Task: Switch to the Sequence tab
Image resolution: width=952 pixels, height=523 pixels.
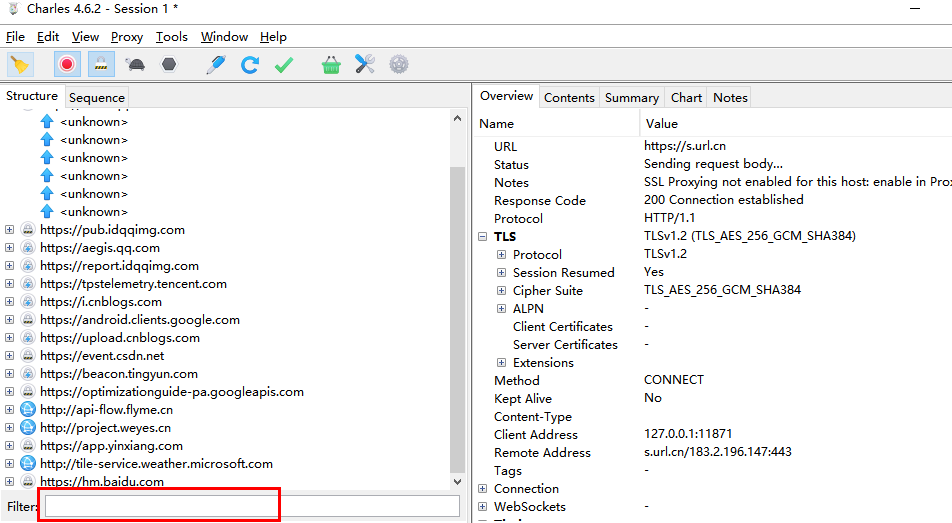Action: pos(97,97)
